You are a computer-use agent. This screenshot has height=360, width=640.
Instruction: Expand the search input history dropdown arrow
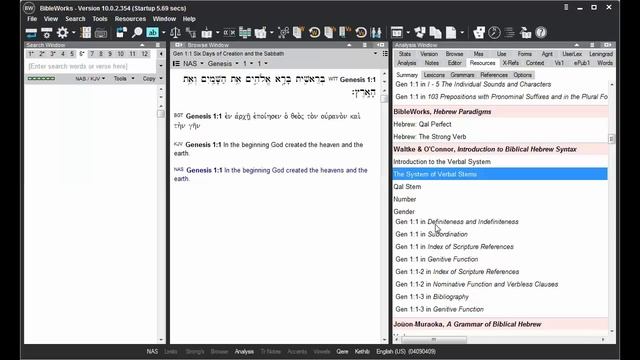coord(161,66)
